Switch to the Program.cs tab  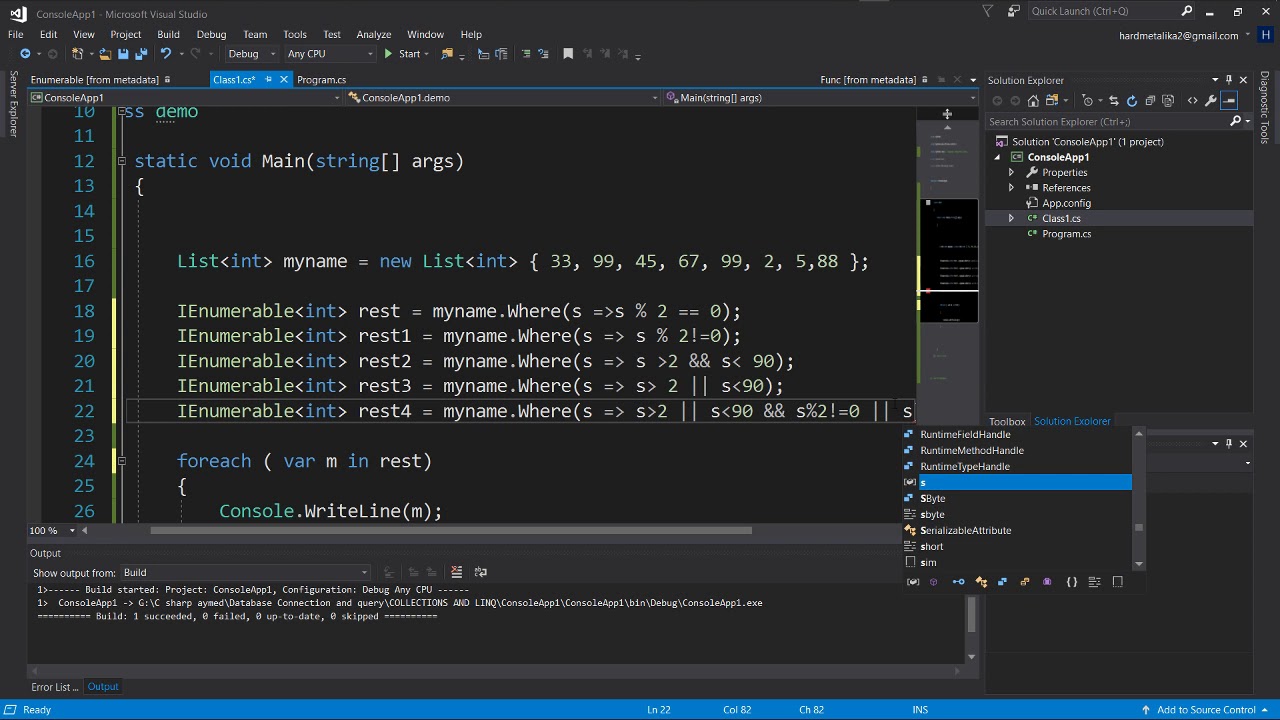(x=321, y=80)
